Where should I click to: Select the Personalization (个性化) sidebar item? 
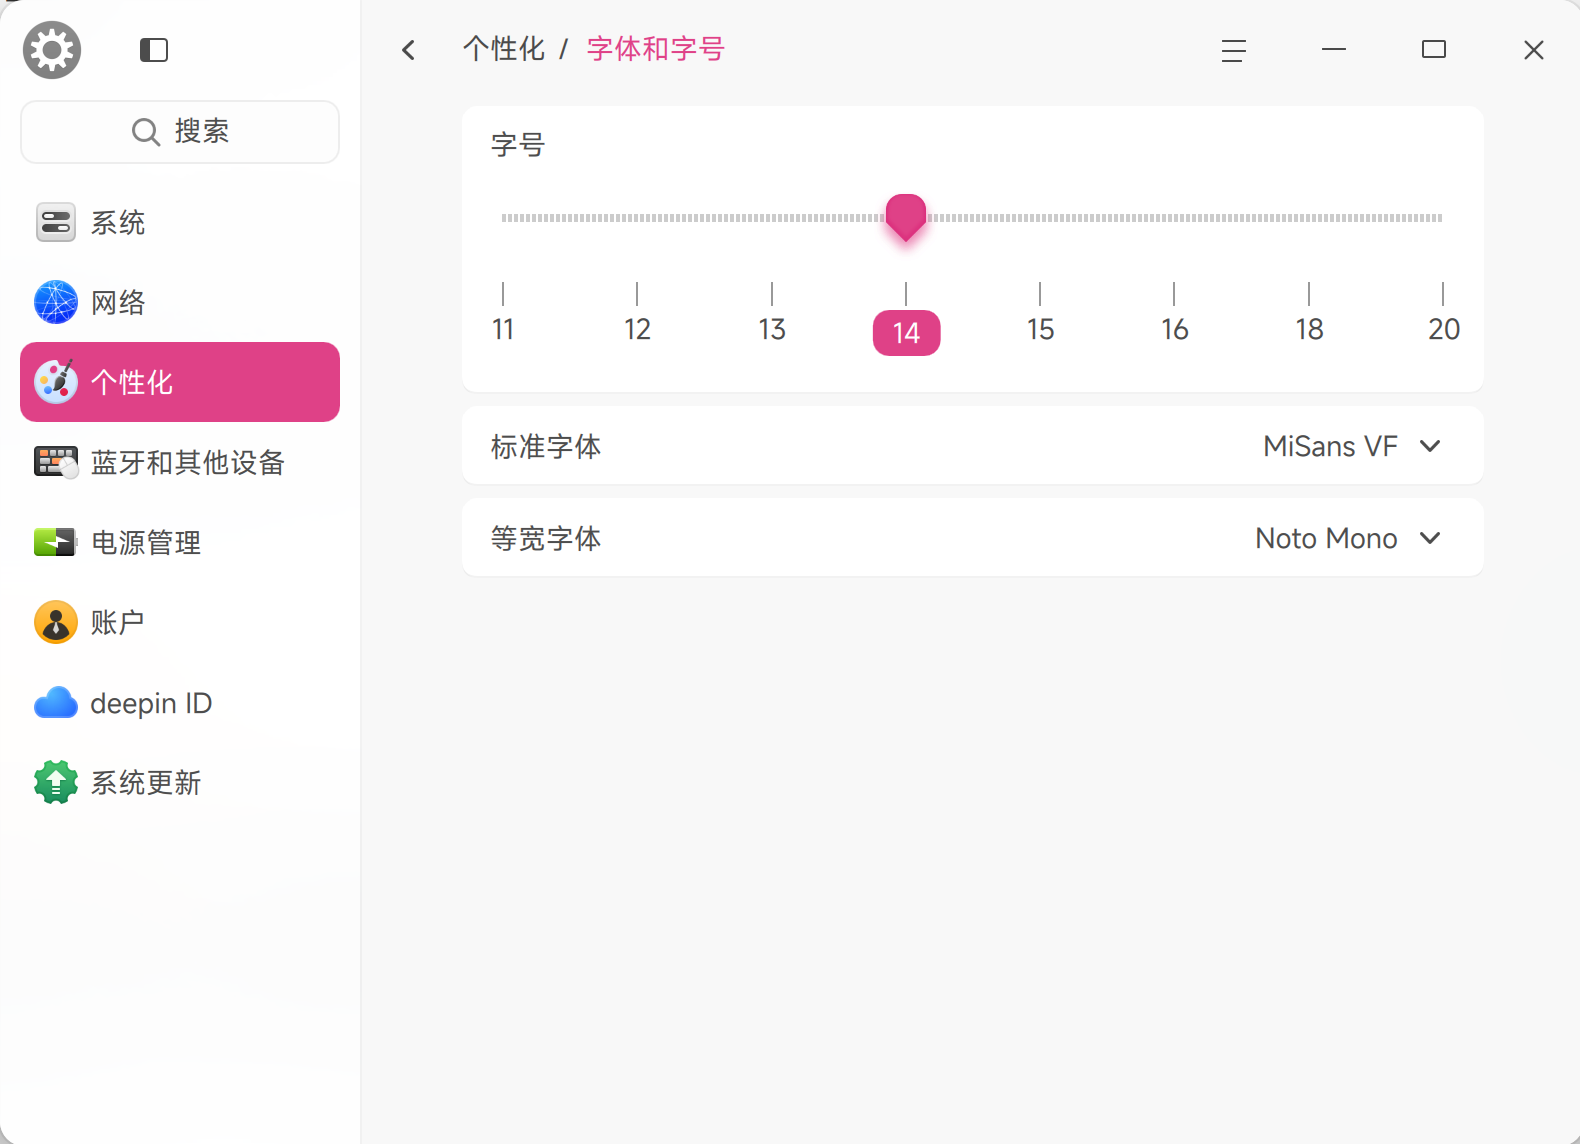[180, 382]
